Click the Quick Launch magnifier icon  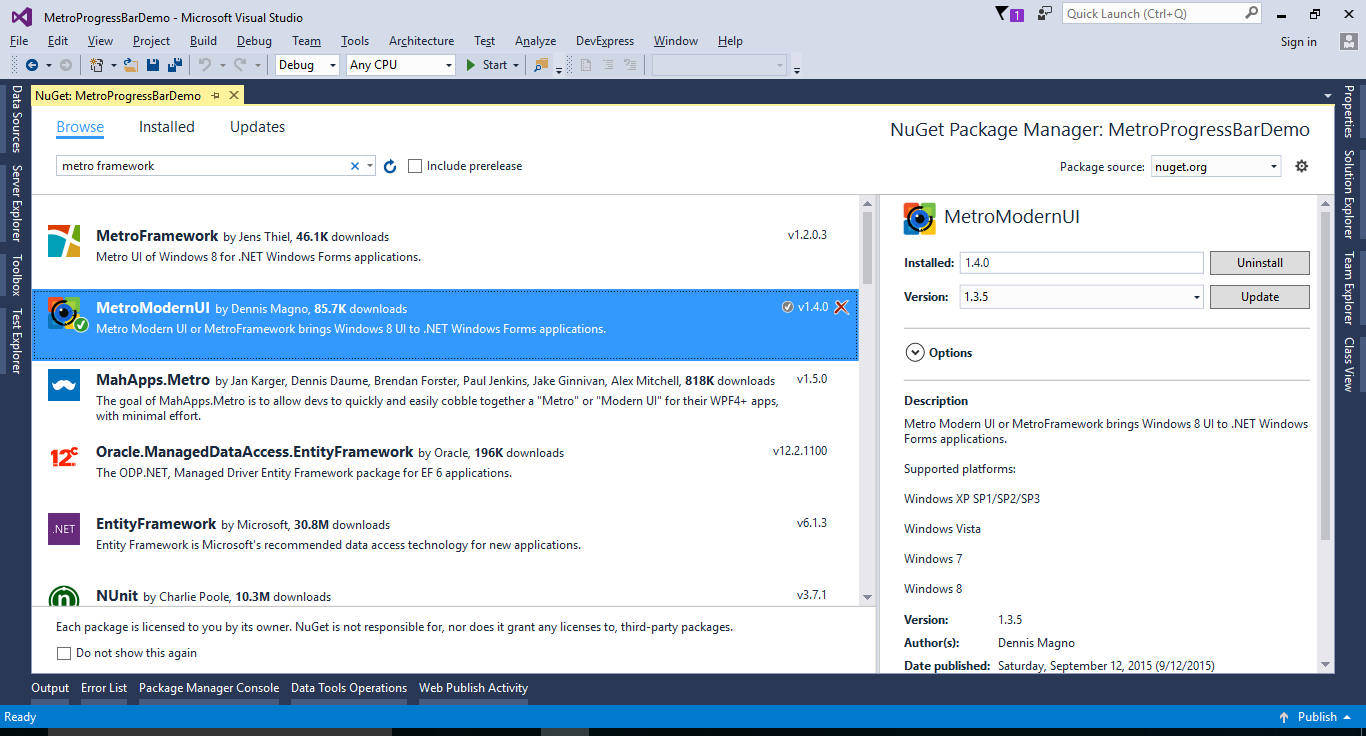(x=1251, y=14)
